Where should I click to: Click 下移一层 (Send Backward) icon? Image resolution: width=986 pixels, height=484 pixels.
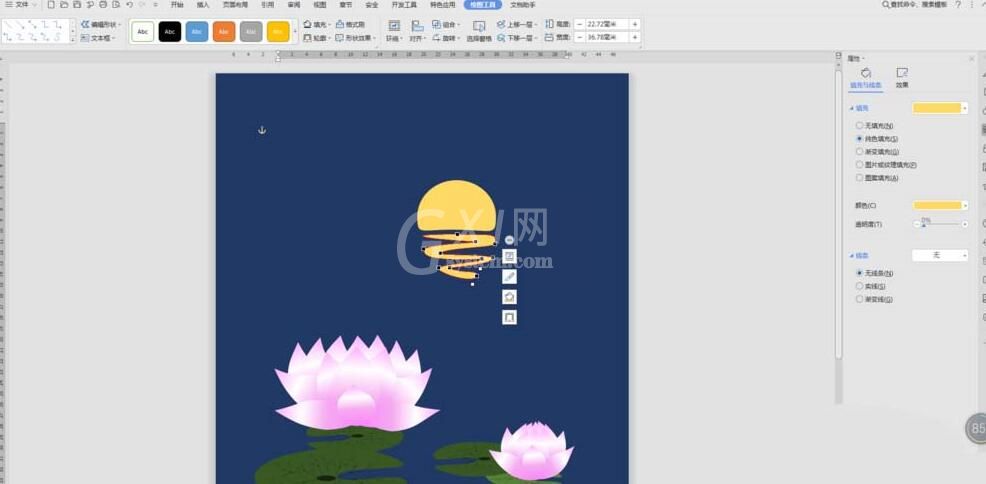(x=501, y=38)
